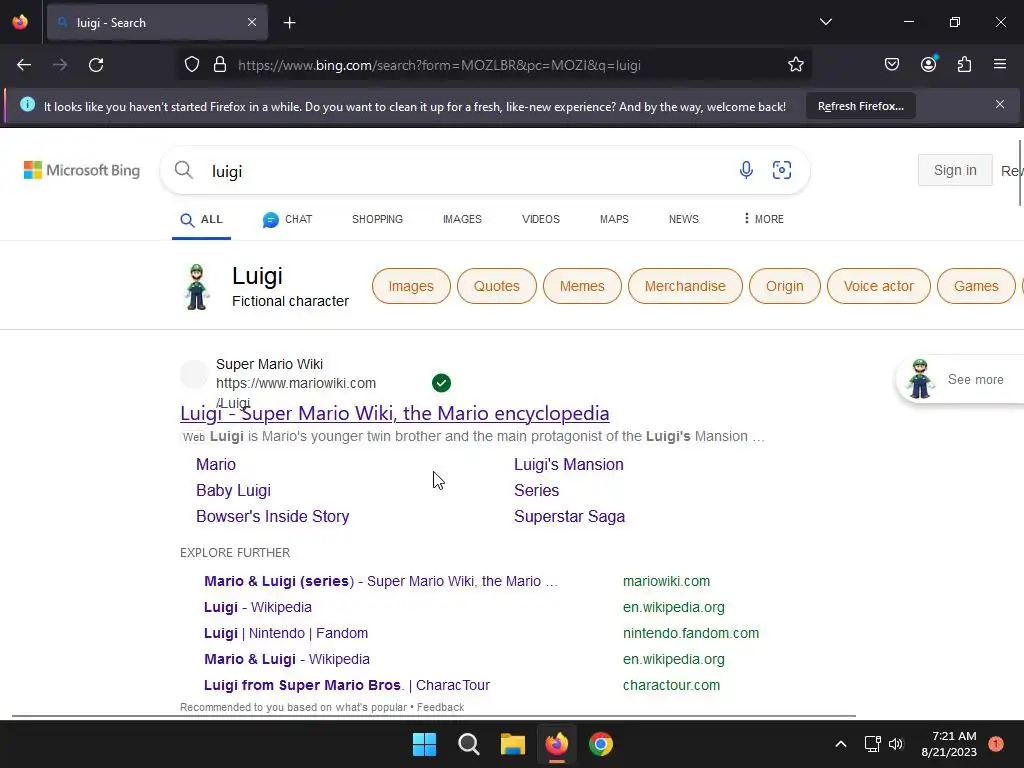
Task: Select the ALL results tab
Action: click(x=201, y=220)
